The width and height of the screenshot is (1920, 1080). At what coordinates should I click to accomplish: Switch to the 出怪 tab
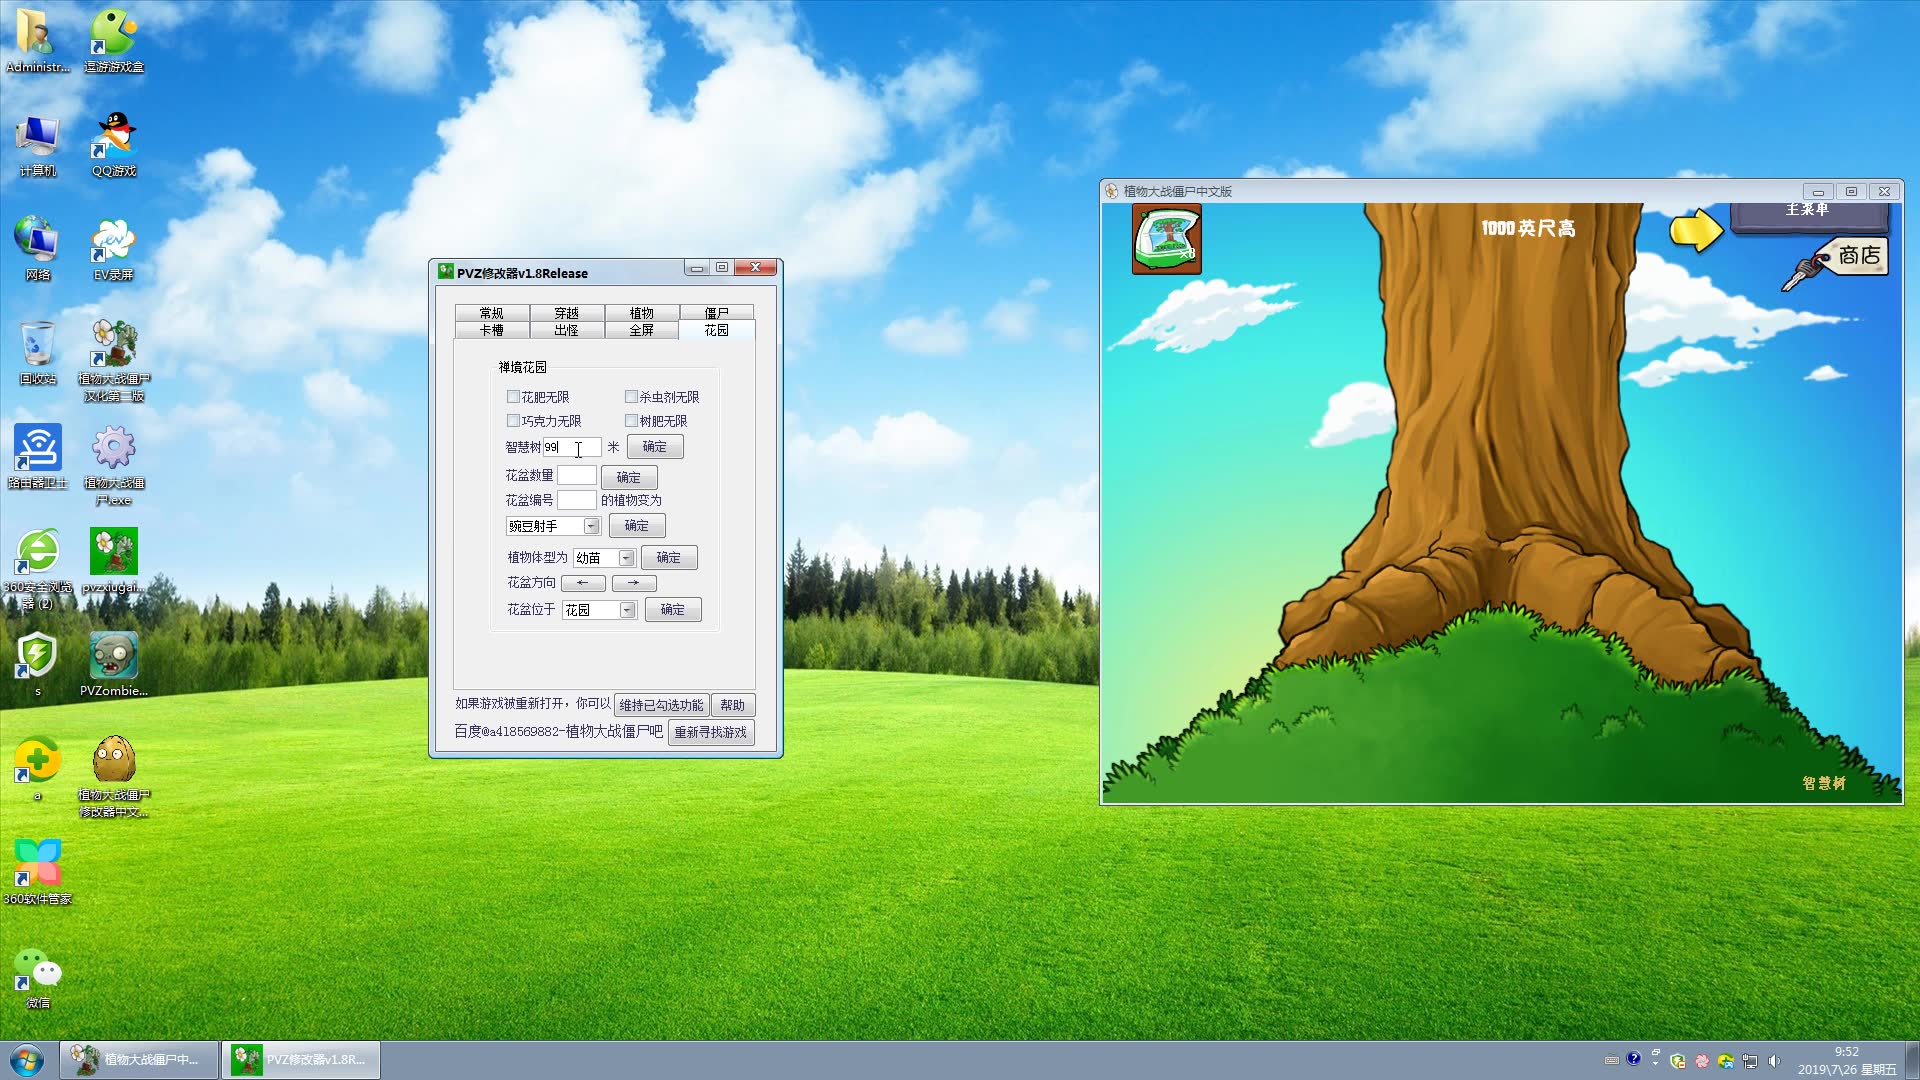tap(566, 330)
